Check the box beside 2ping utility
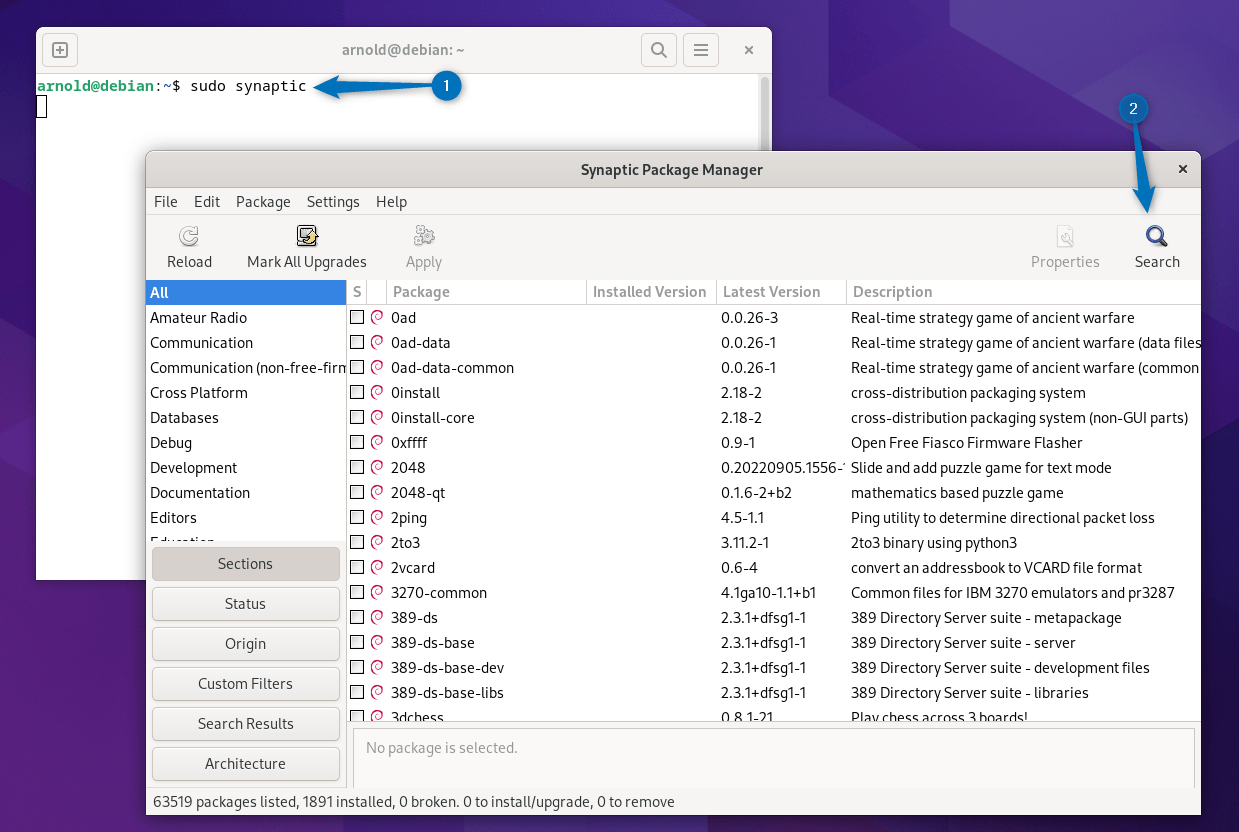Viewport: 1239px width, 832px height. pyautogui.click(x=357, y=517)
